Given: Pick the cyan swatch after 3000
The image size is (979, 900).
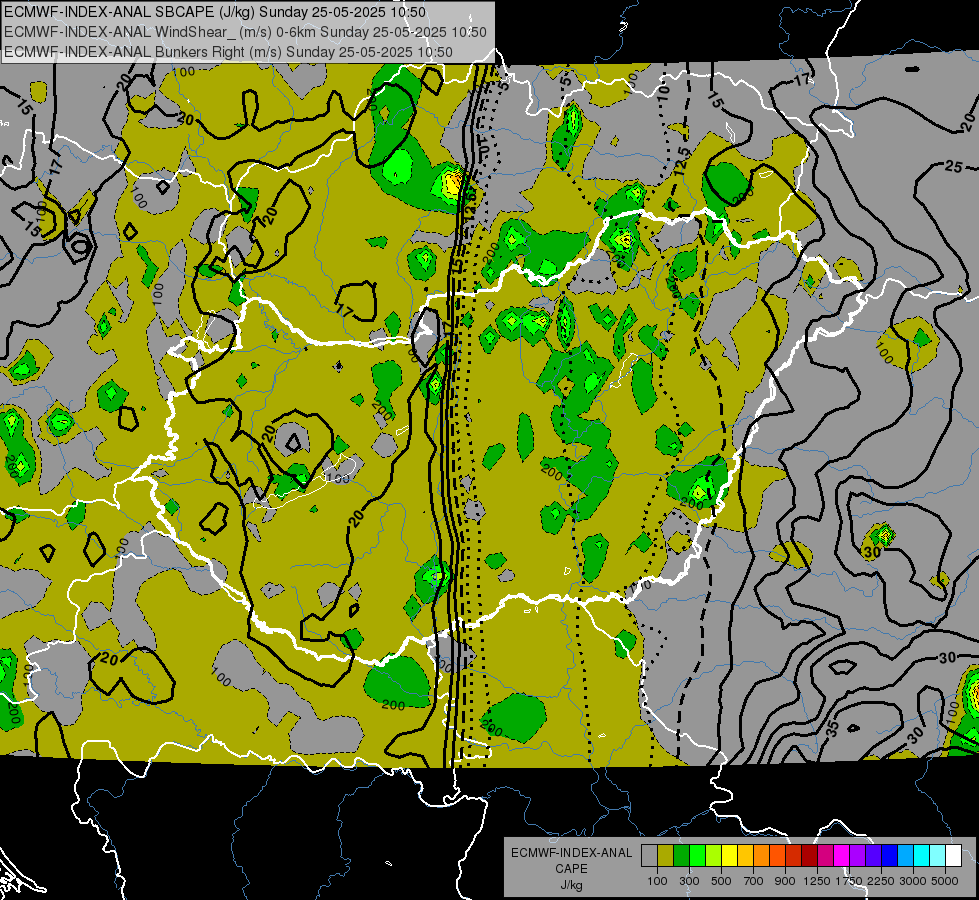Looking at the screenshot, I should [x=922, y=856].
